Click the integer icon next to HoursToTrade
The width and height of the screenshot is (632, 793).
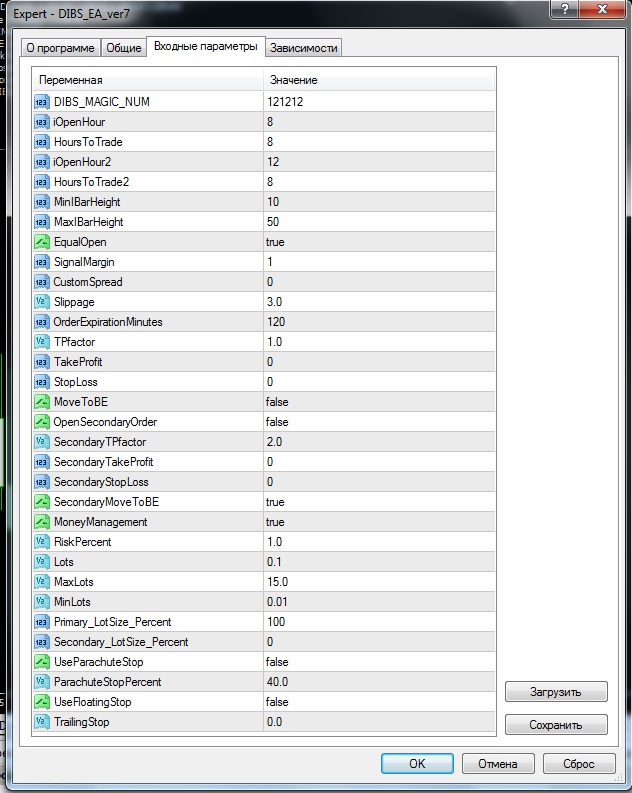42,142
